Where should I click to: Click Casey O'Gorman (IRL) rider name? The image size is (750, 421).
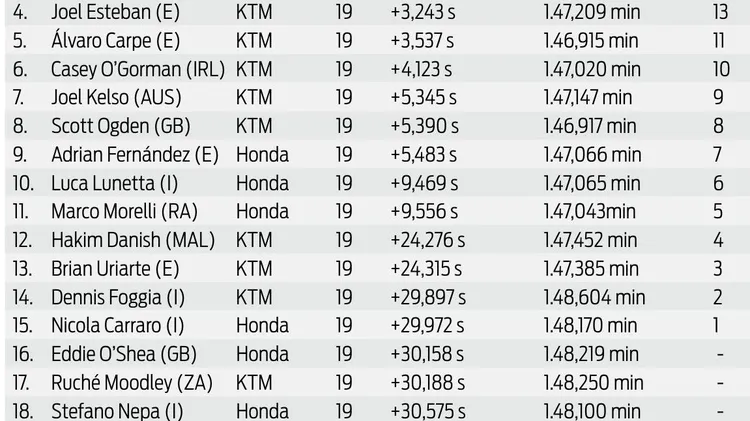137,70
